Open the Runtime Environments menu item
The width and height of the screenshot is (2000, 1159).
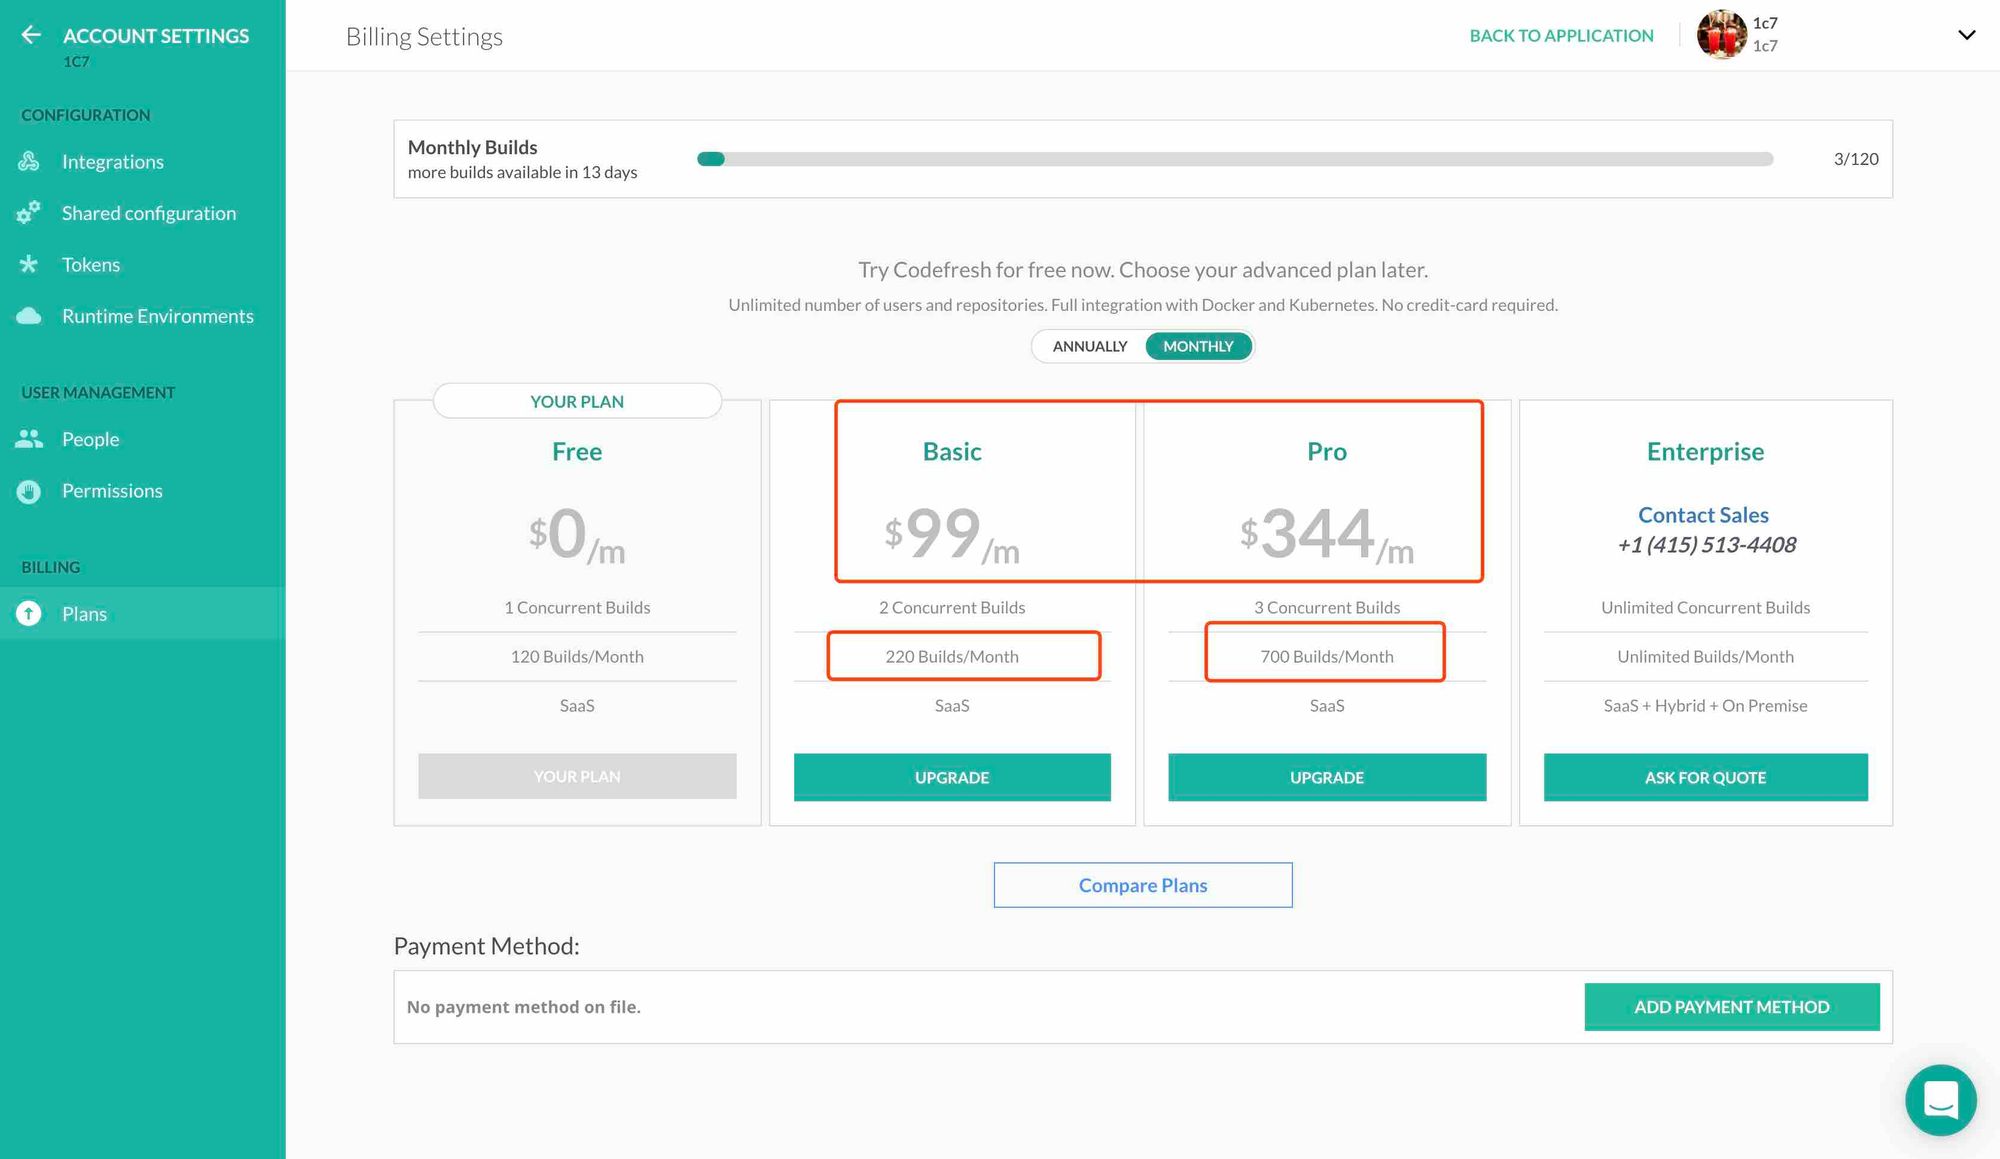click(x=157, y=316)
